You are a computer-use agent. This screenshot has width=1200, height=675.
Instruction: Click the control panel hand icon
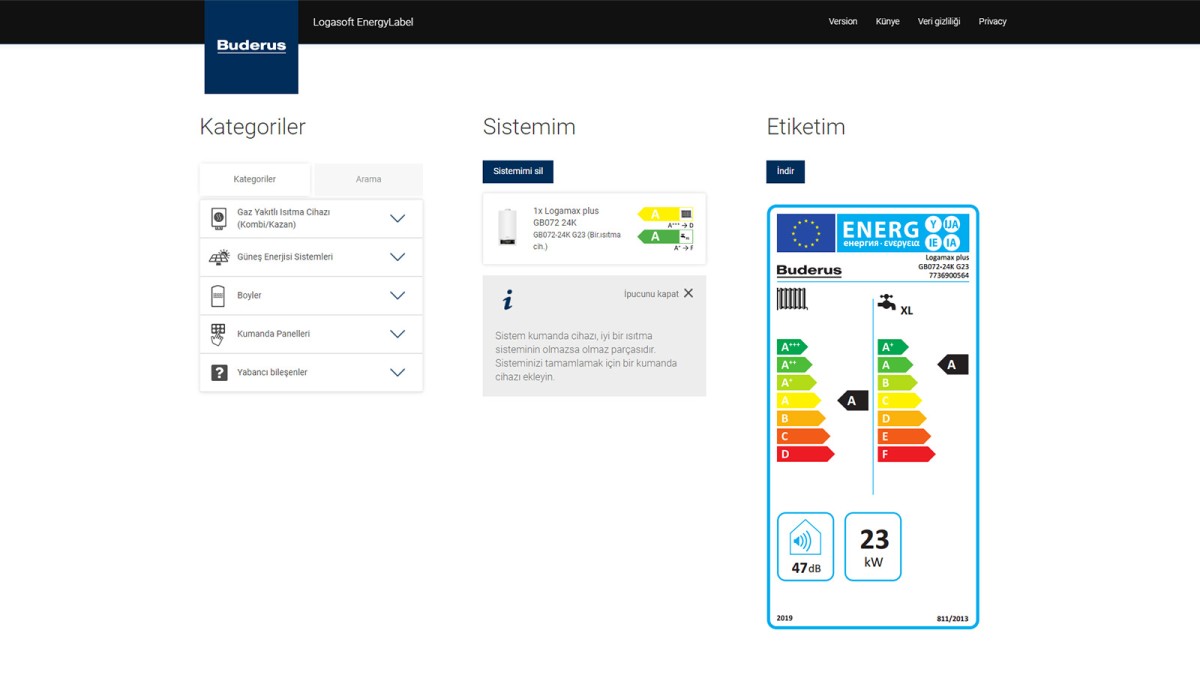218,334
